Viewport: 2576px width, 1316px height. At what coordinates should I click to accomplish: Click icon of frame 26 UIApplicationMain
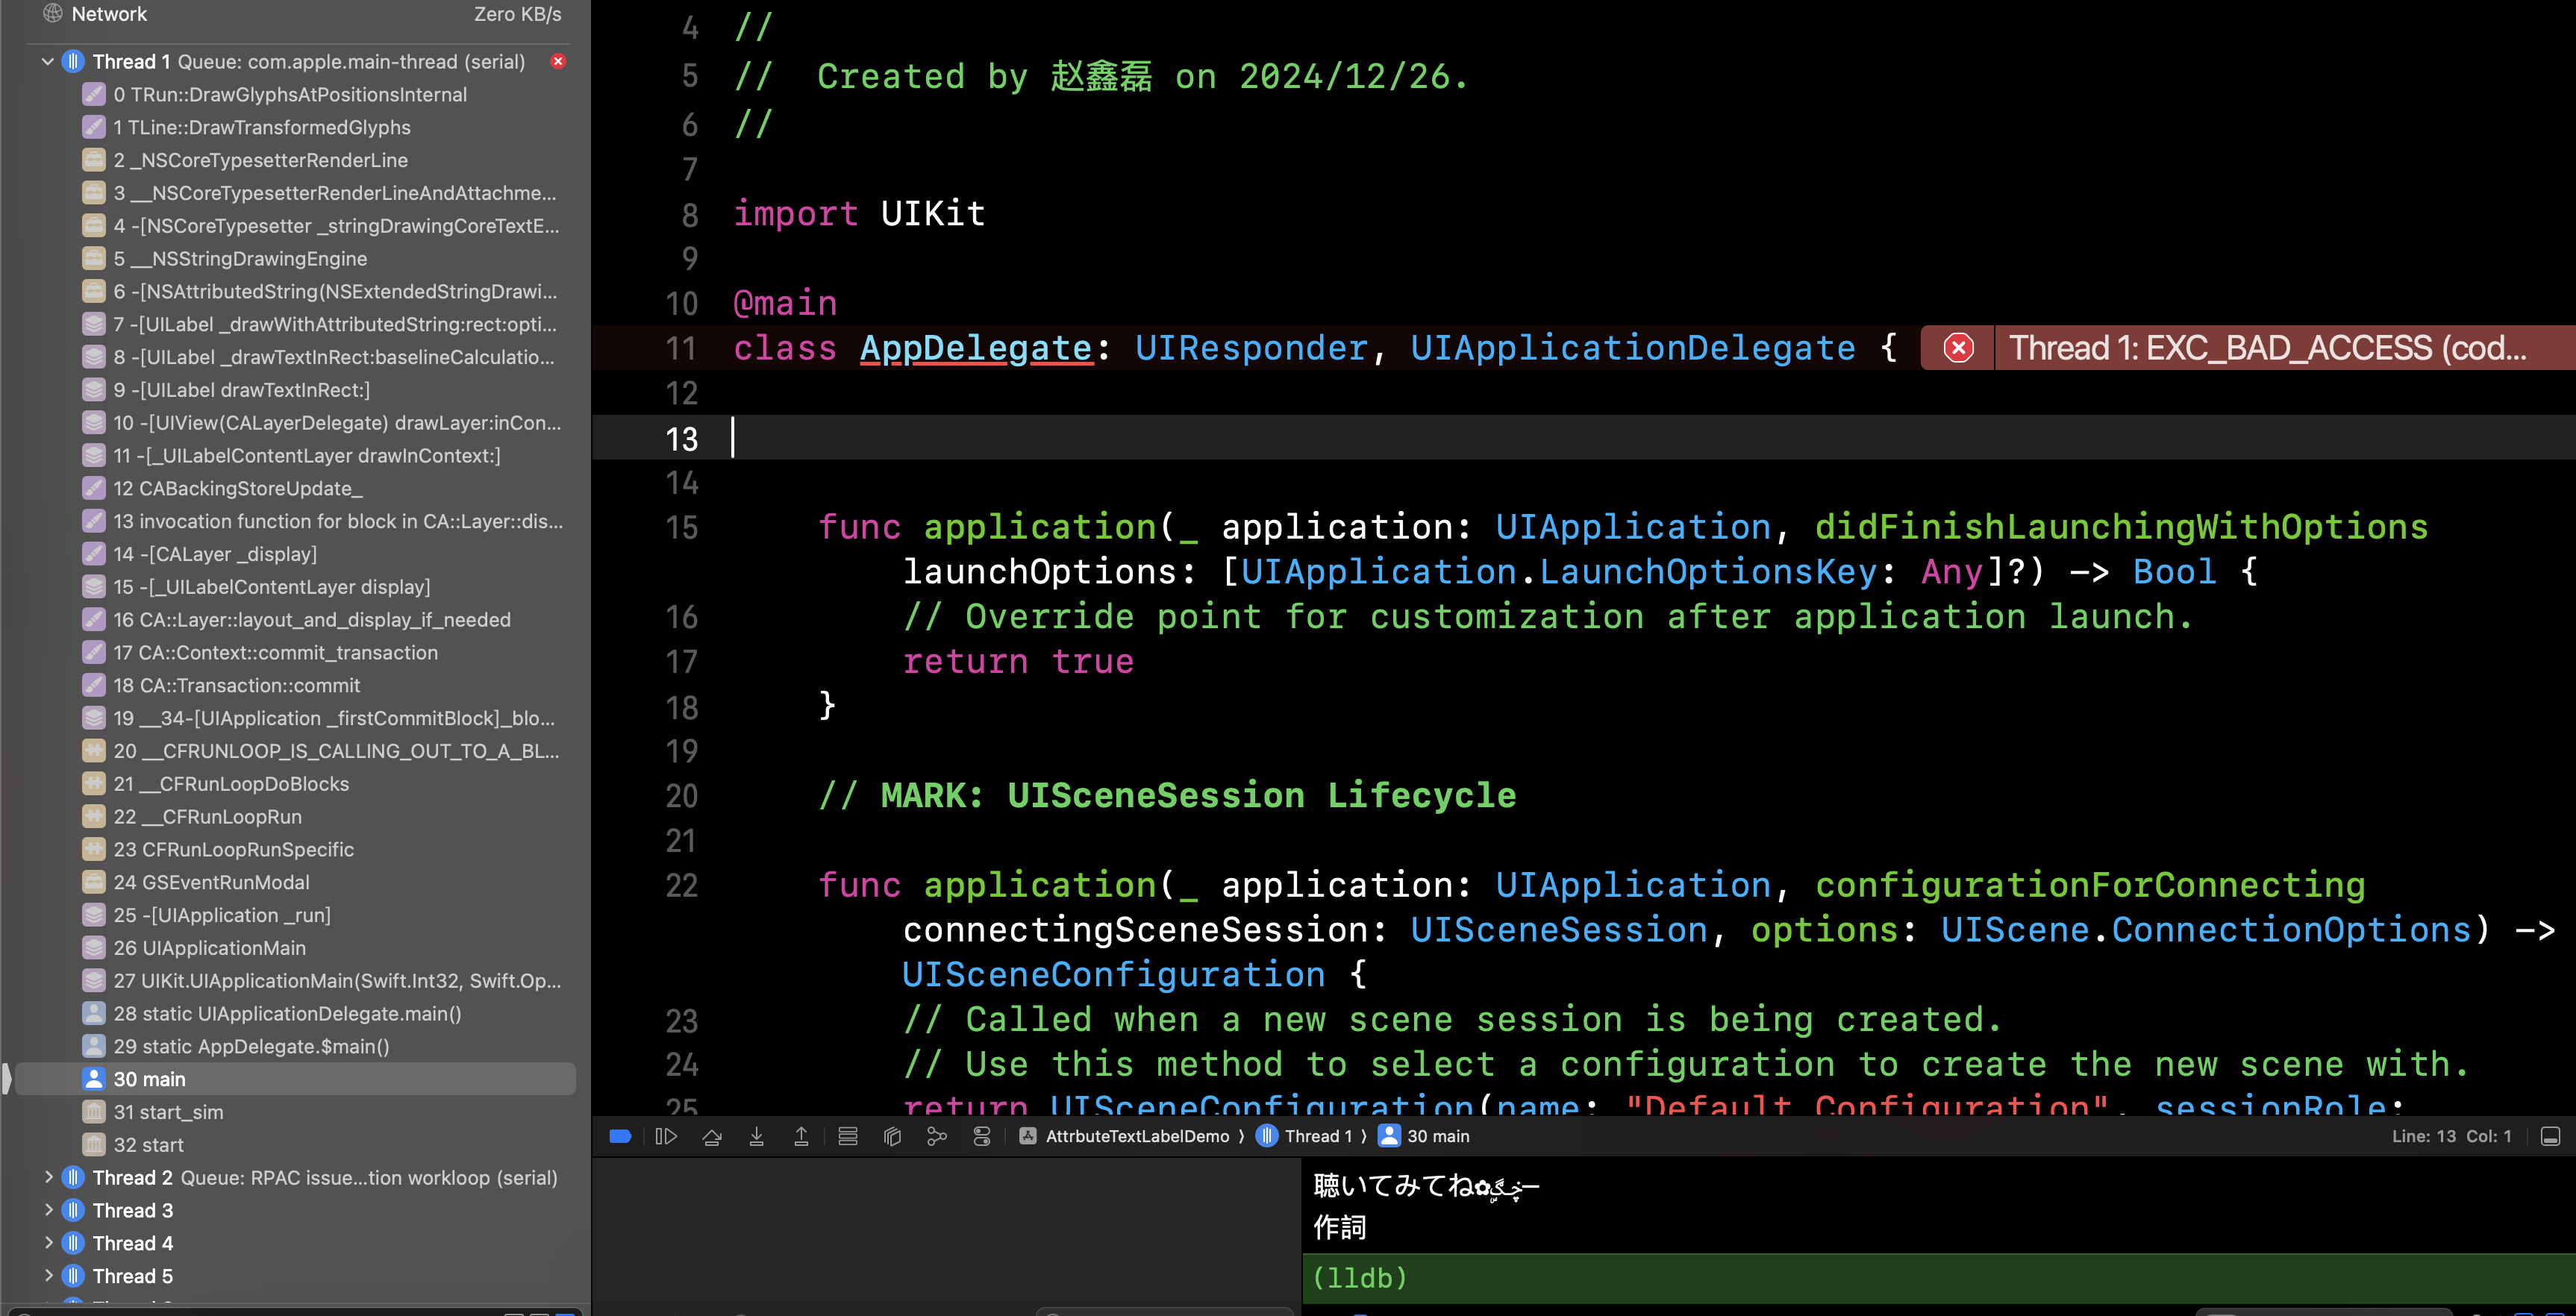[x=93, y=948]
